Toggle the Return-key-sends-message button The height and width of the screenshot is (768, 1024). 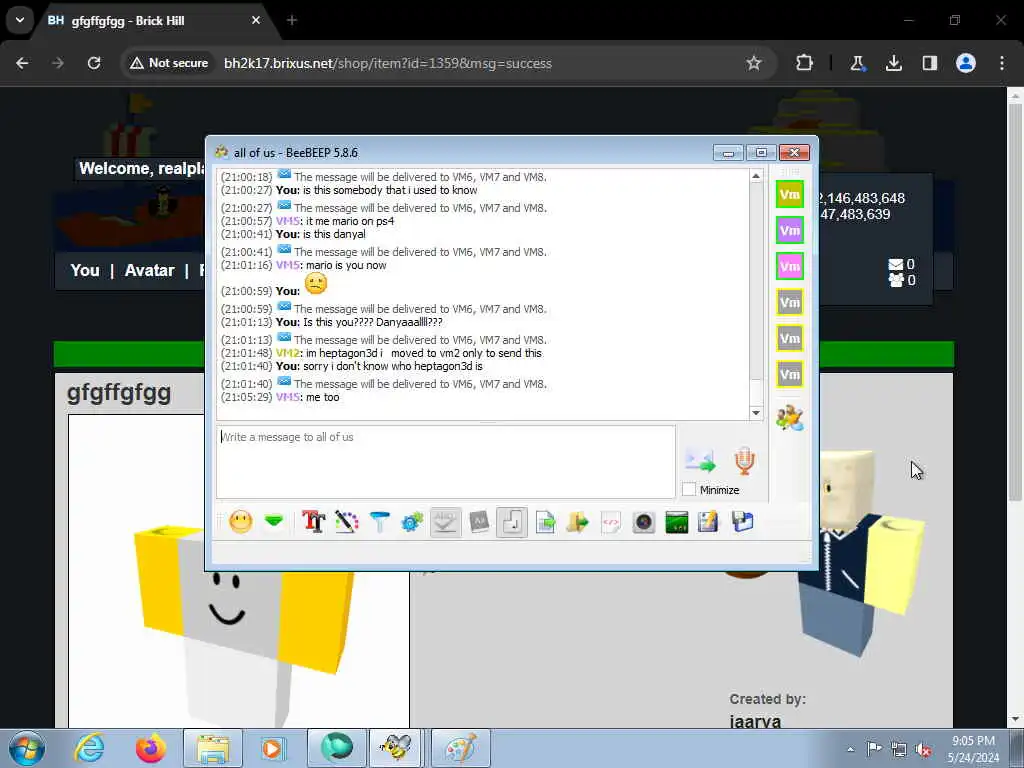tap(512, 522)
